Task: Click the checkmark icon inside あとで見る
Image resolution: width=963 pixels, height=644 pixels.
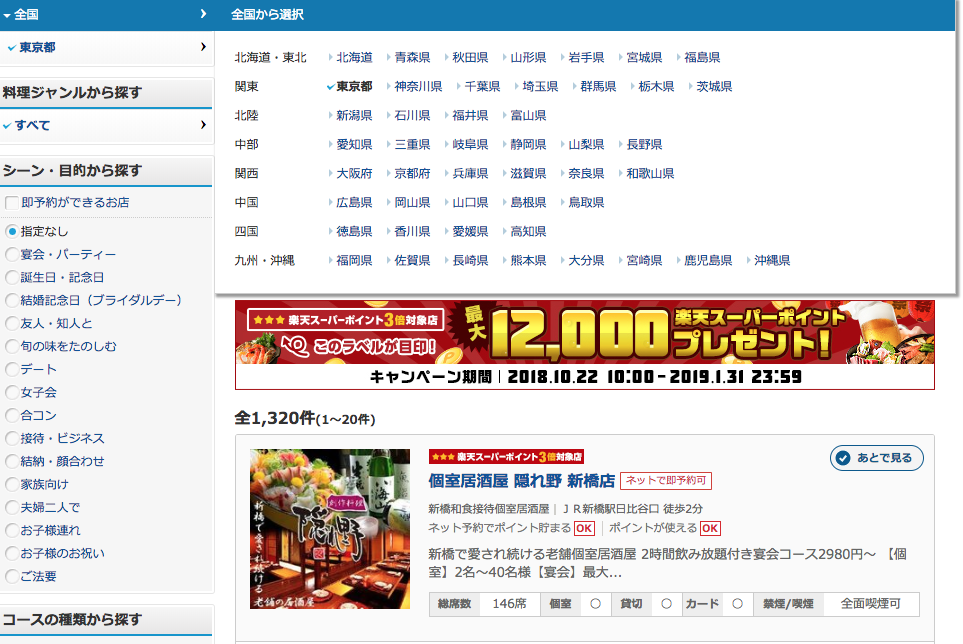Action: [x=843, y=458]
